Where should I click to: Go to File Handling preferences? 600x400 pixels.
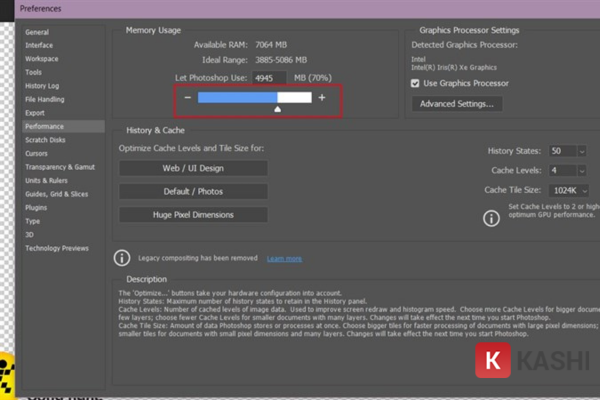[45, 99]
